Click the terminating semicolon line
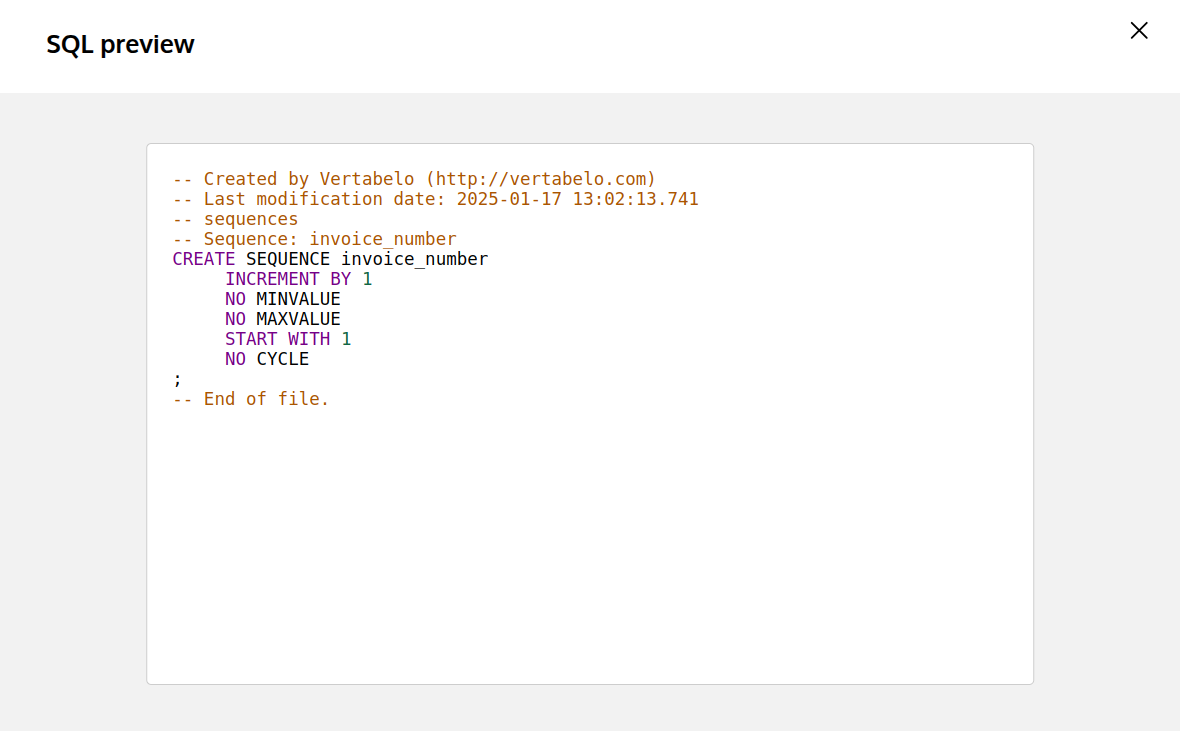1180x731 pixels. coord(178,379)
